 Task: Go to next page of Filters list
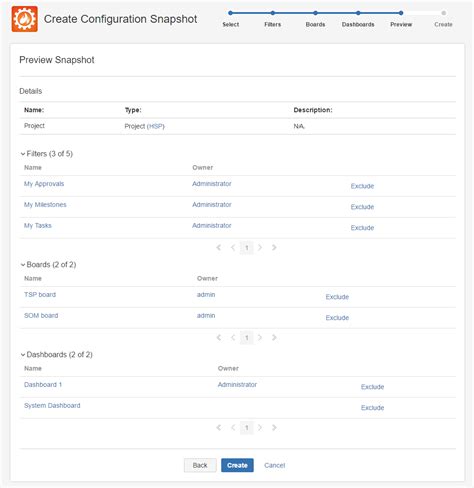tap(260, 247)
